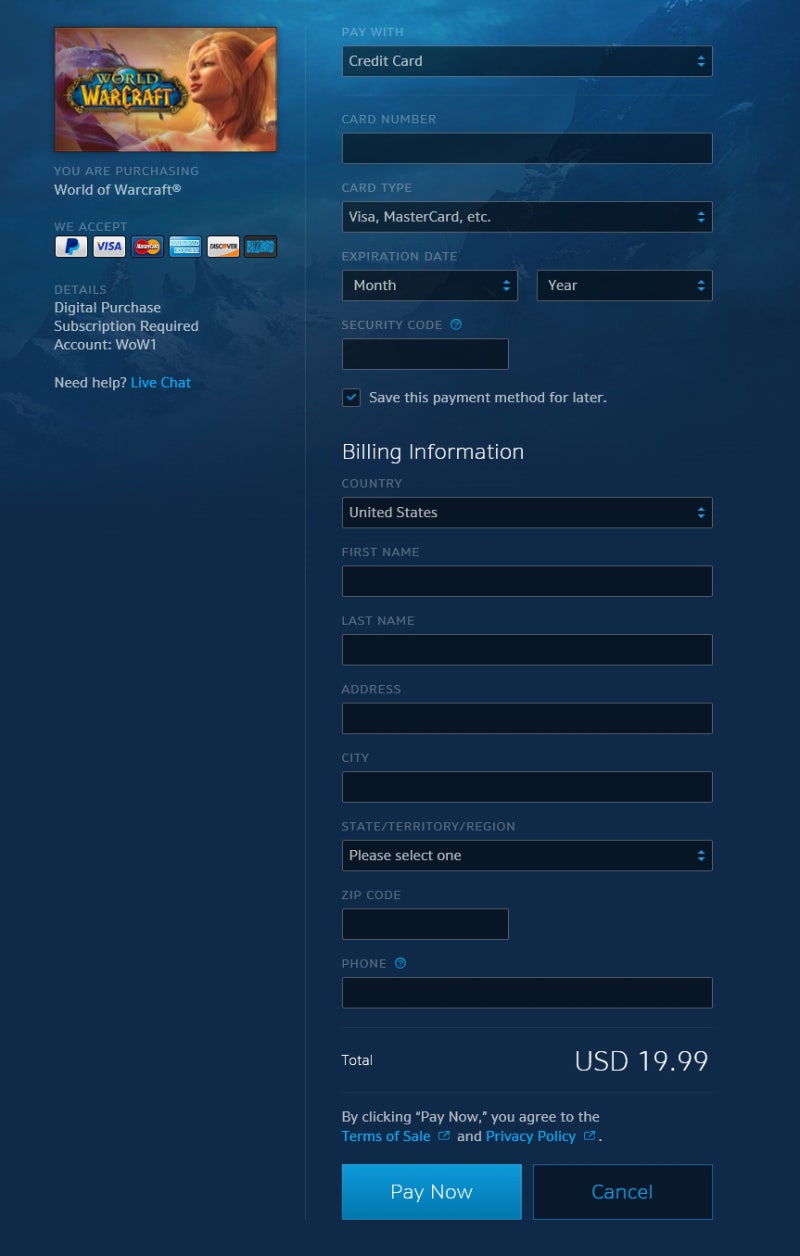Open the Terms of Sale link
The image size is (800, 1256).
(x=386, y=1136)
